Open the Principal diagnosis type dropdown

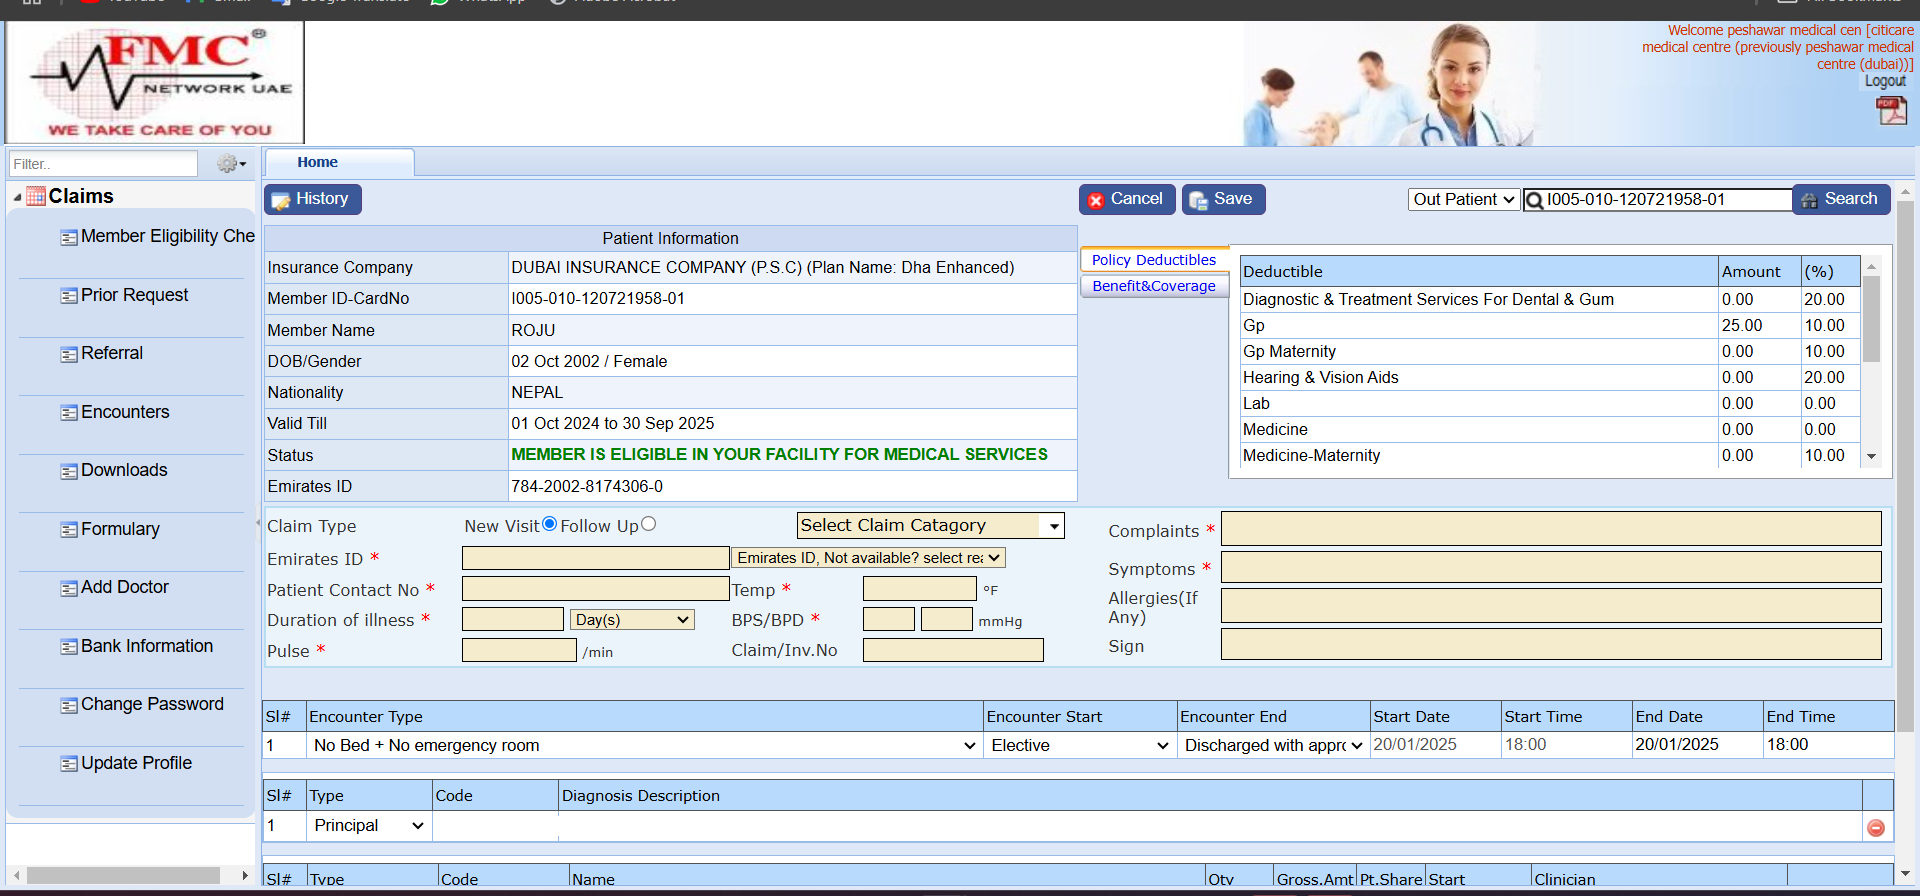point(368,826)
